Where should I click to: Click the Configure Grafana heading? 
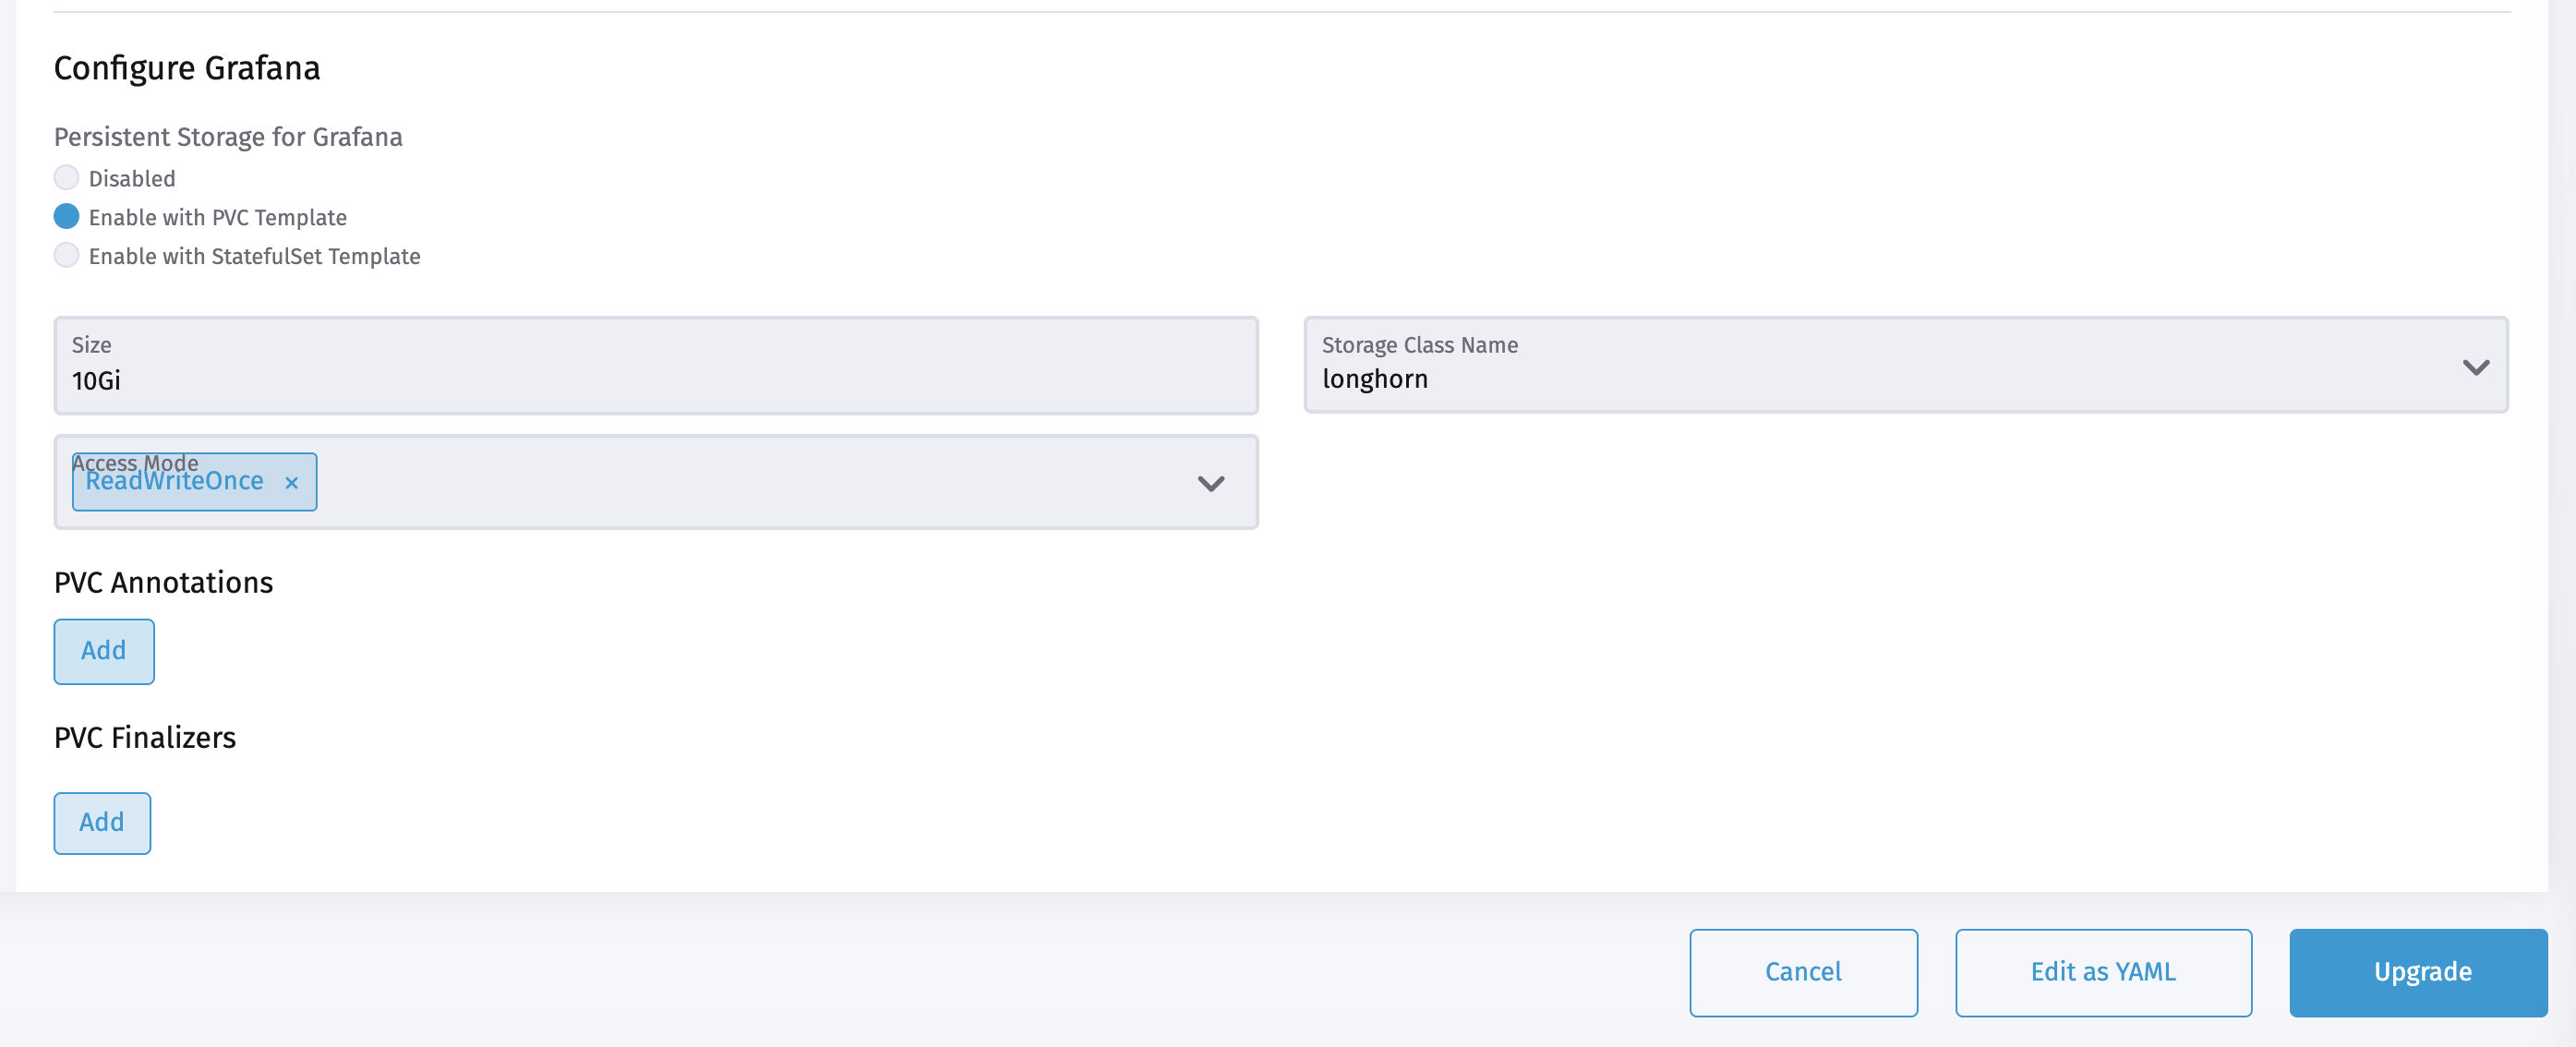click(x=186, y=68)
